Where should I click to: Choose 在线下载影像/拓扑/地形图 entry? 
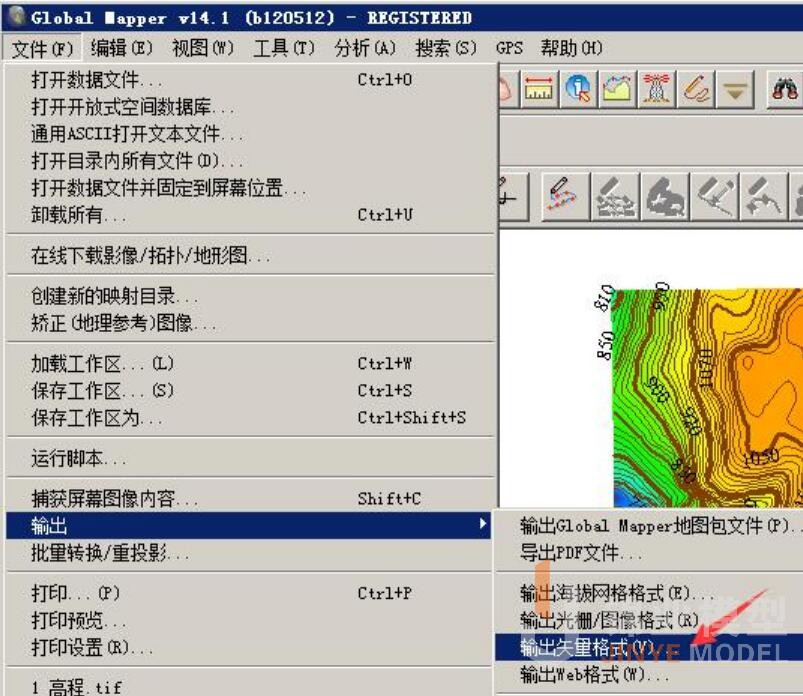click(x=250, y=255)
